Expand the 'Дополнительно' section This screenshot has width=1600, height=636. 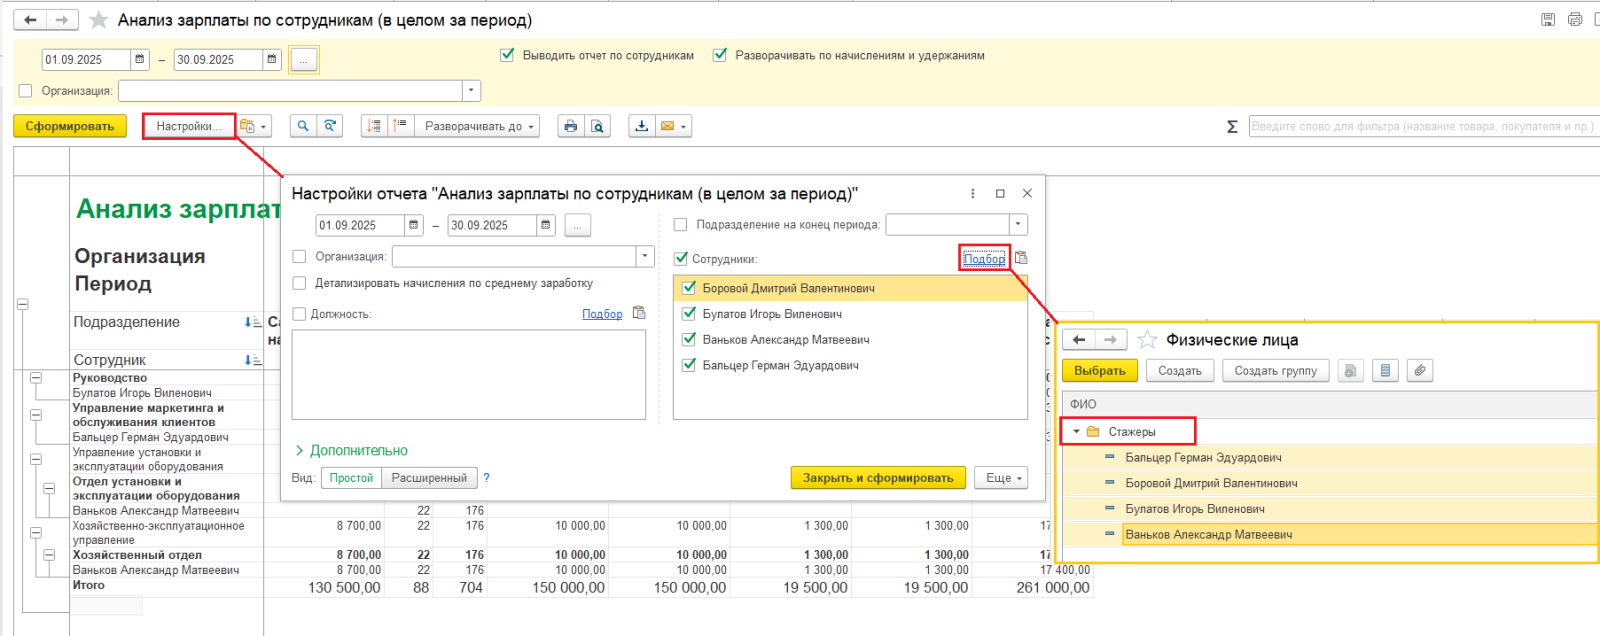click(351, 451)
